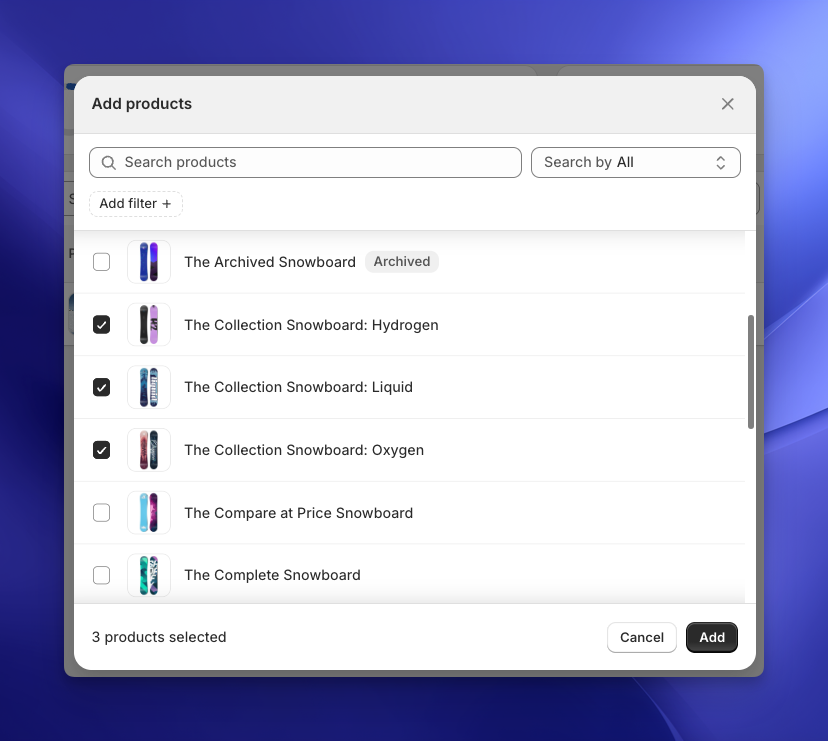Click the product list vertical scrollbar
The width and height of the screenshot is (828, 741).
[751, 372]
